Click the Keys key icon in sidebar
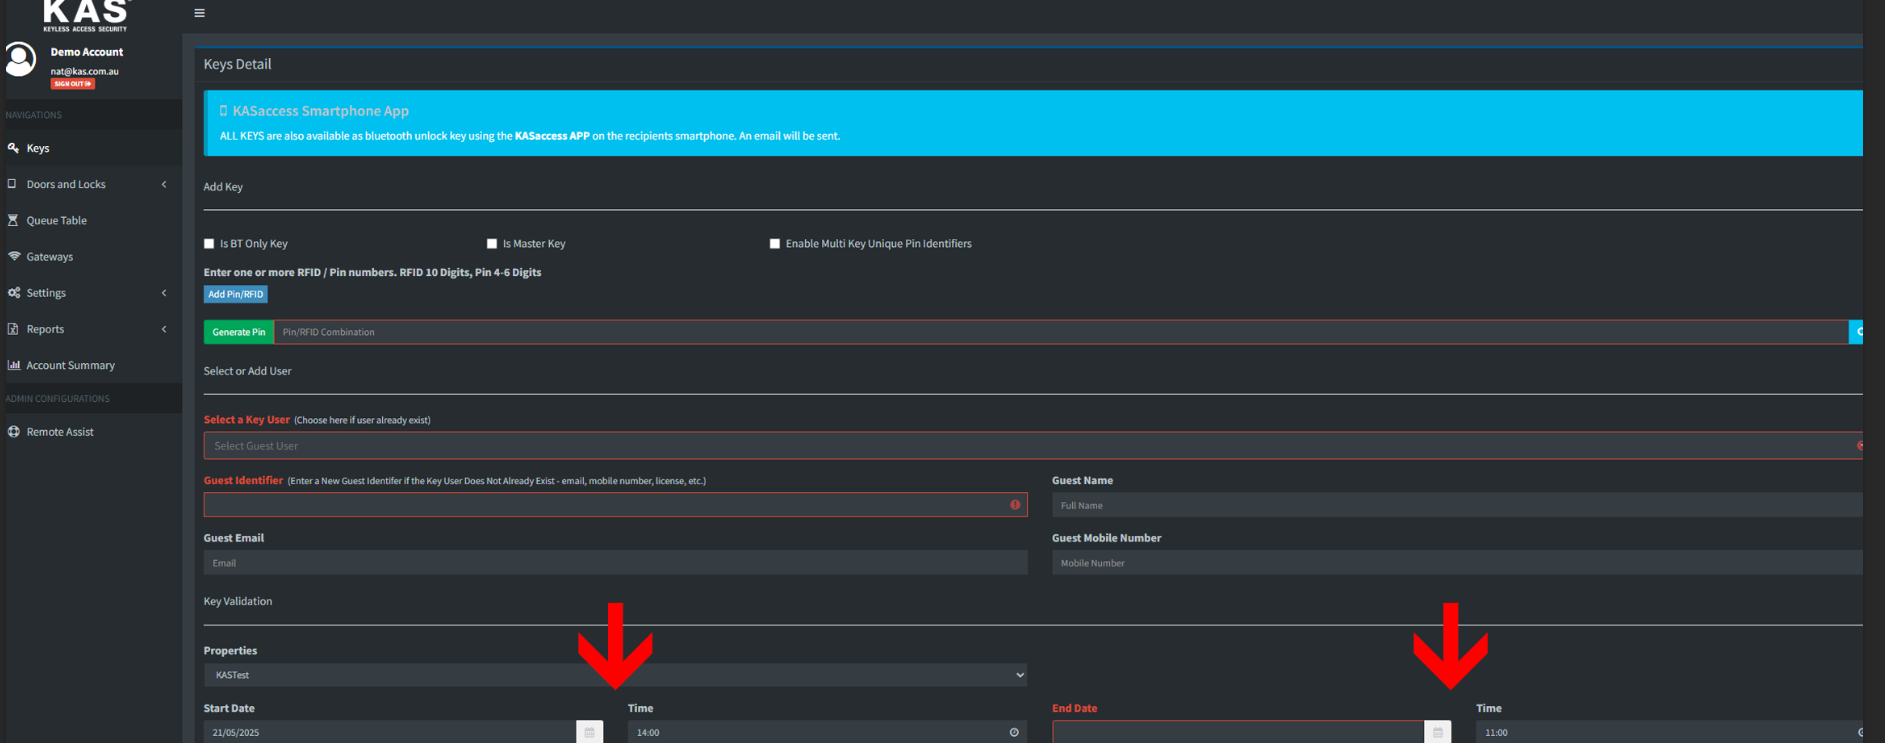This screenshot has width=1885, height=743. point(13,148)
